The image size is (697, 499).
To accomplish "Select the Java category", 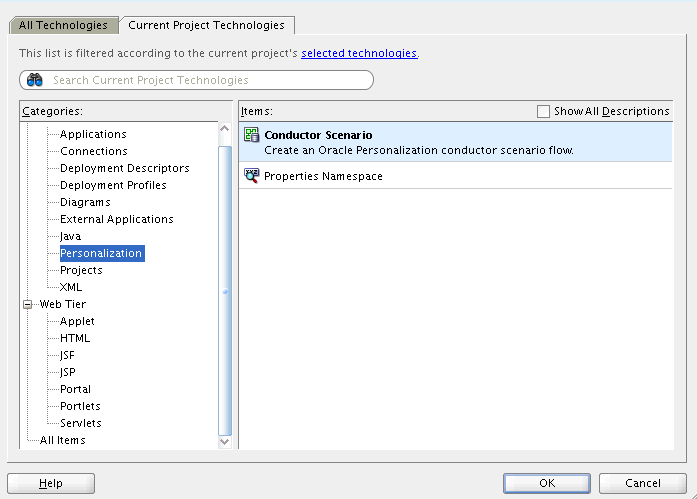I will [71, 236].
